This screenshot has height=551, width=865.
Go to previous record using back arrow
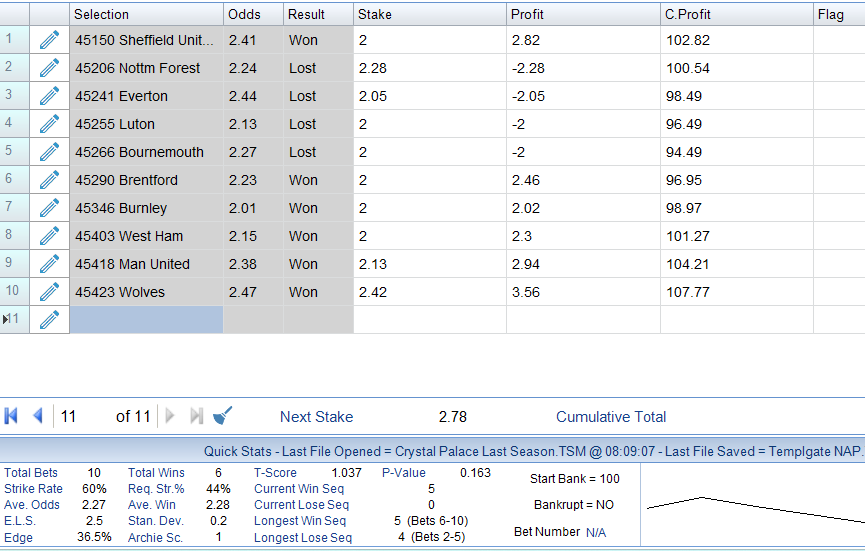pyautogui.click(x=38, y=416)
